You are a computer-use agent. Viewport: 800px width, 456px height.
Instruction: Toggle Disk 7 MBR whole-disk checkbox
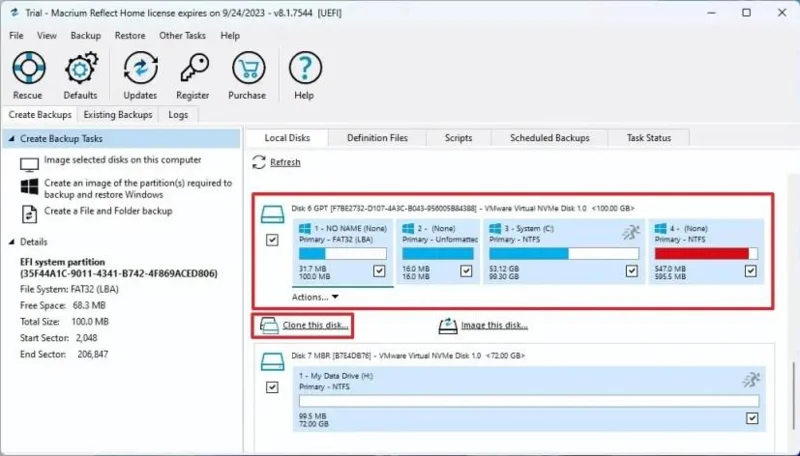(272, 387)
